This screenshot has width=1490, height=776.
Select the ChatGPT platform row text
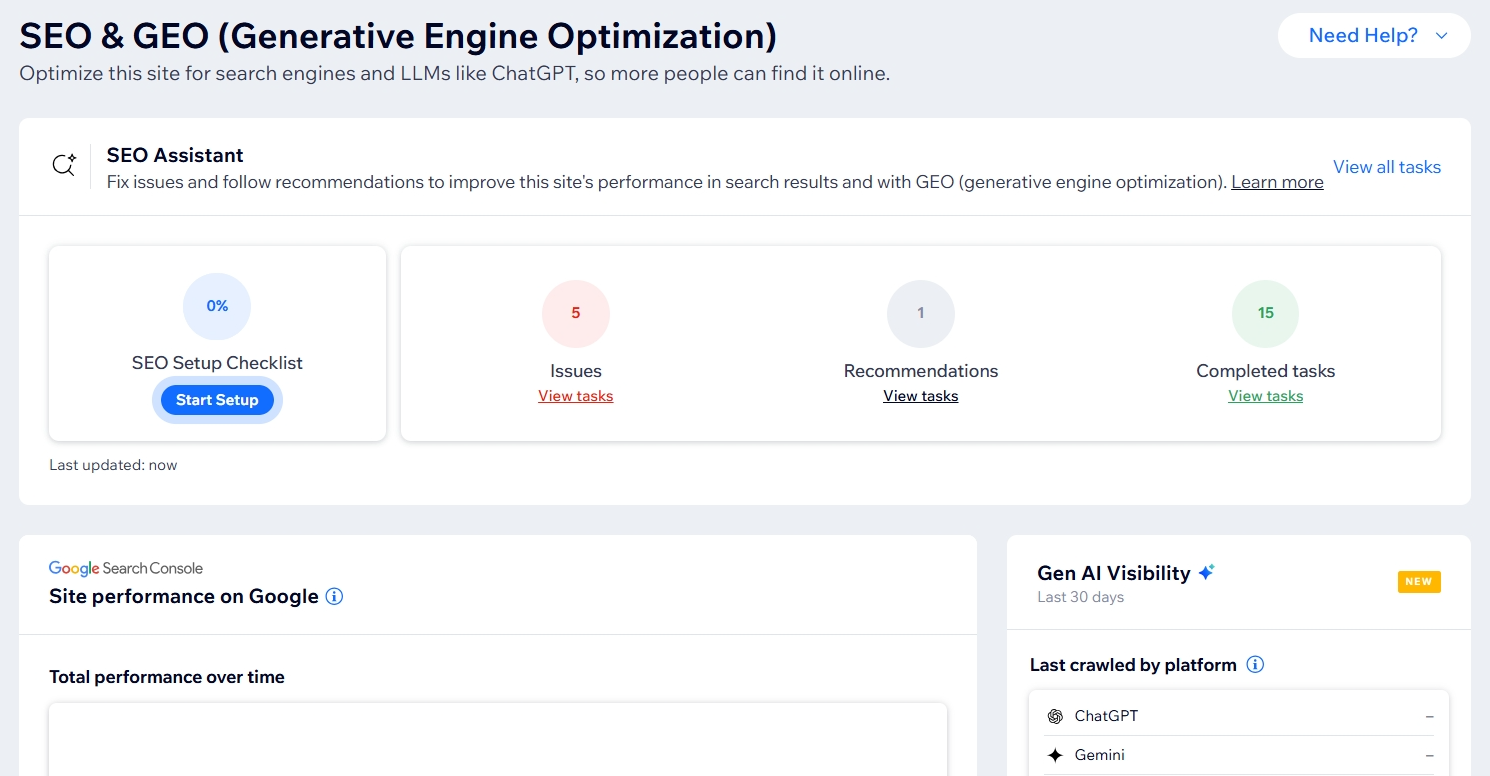pos(1106,716)
